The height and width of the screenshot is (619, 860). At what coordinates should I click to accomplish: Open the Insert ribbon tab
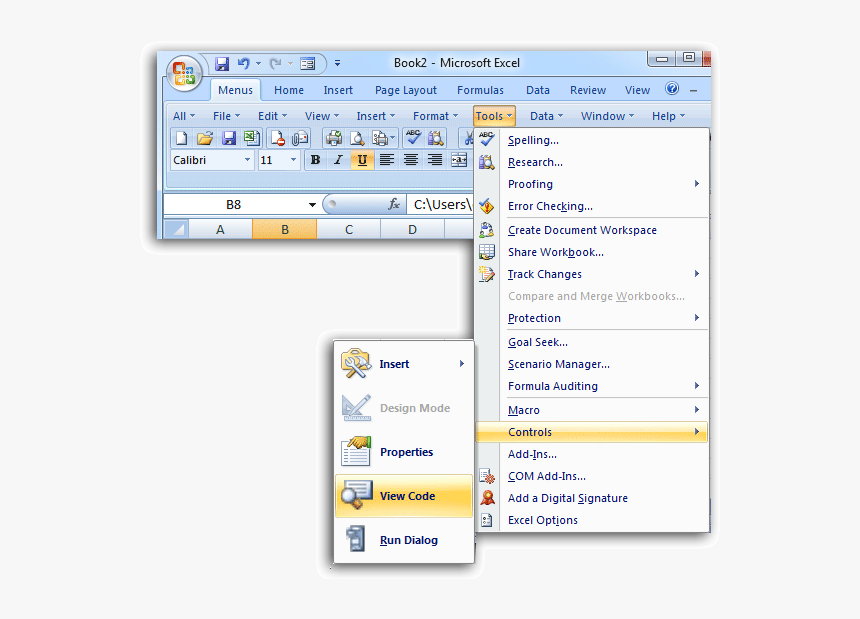click(338, 90)
